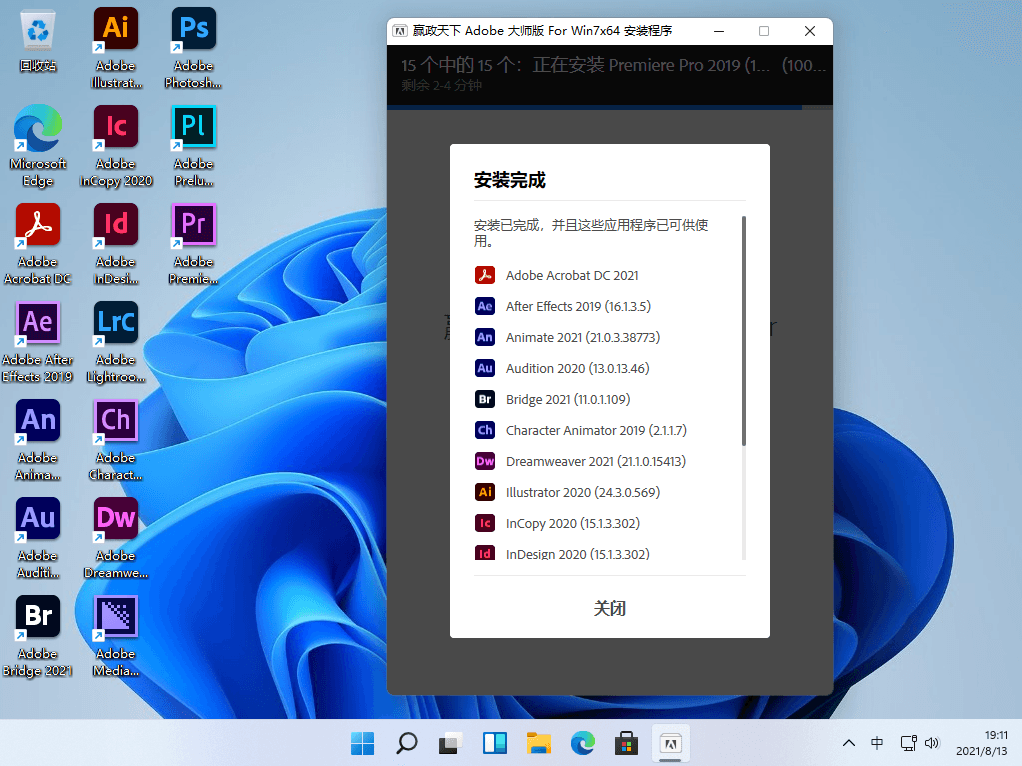Open Adobe Character Animator desktop icon
Viewport: 1022px width, 766px height.
click(115, 440)
